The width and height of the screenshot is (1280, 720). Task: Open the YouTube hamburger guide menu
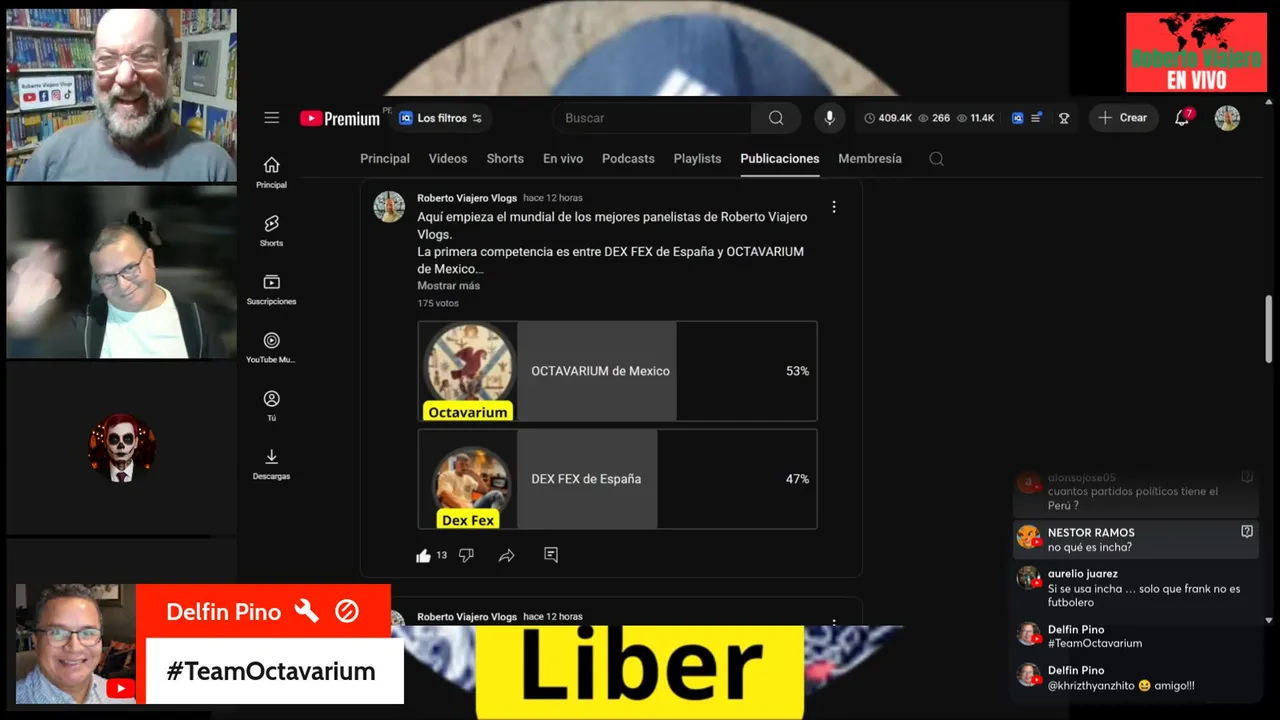(x=272, y=118)
